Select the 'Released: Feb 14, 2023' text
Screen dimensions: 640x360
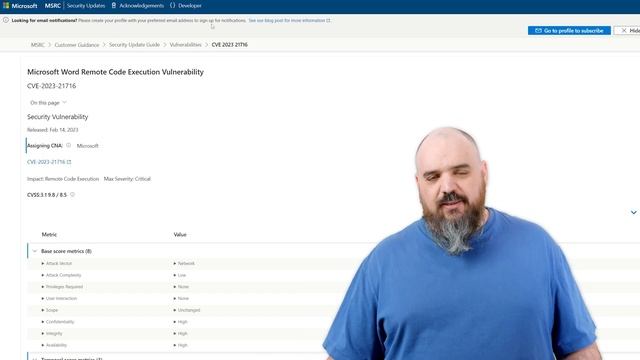pos(53,130)
